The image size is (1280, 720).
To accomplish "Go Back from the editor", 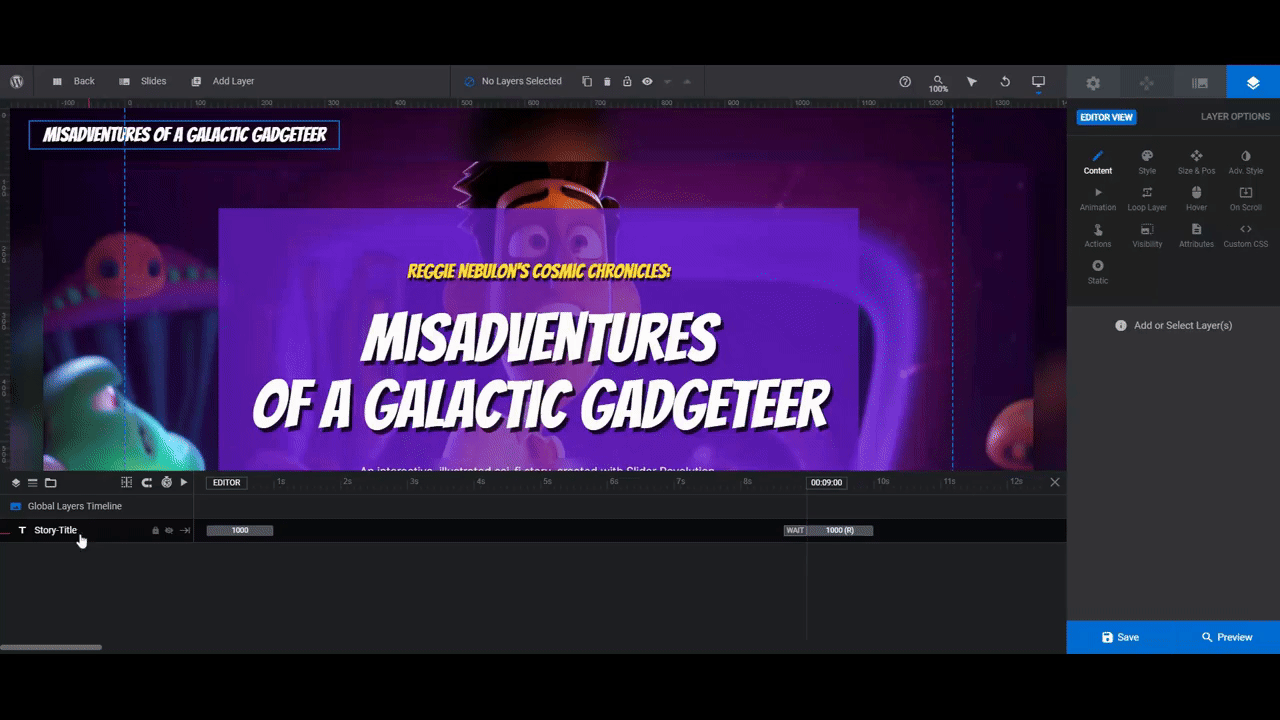I will (73, 82).
